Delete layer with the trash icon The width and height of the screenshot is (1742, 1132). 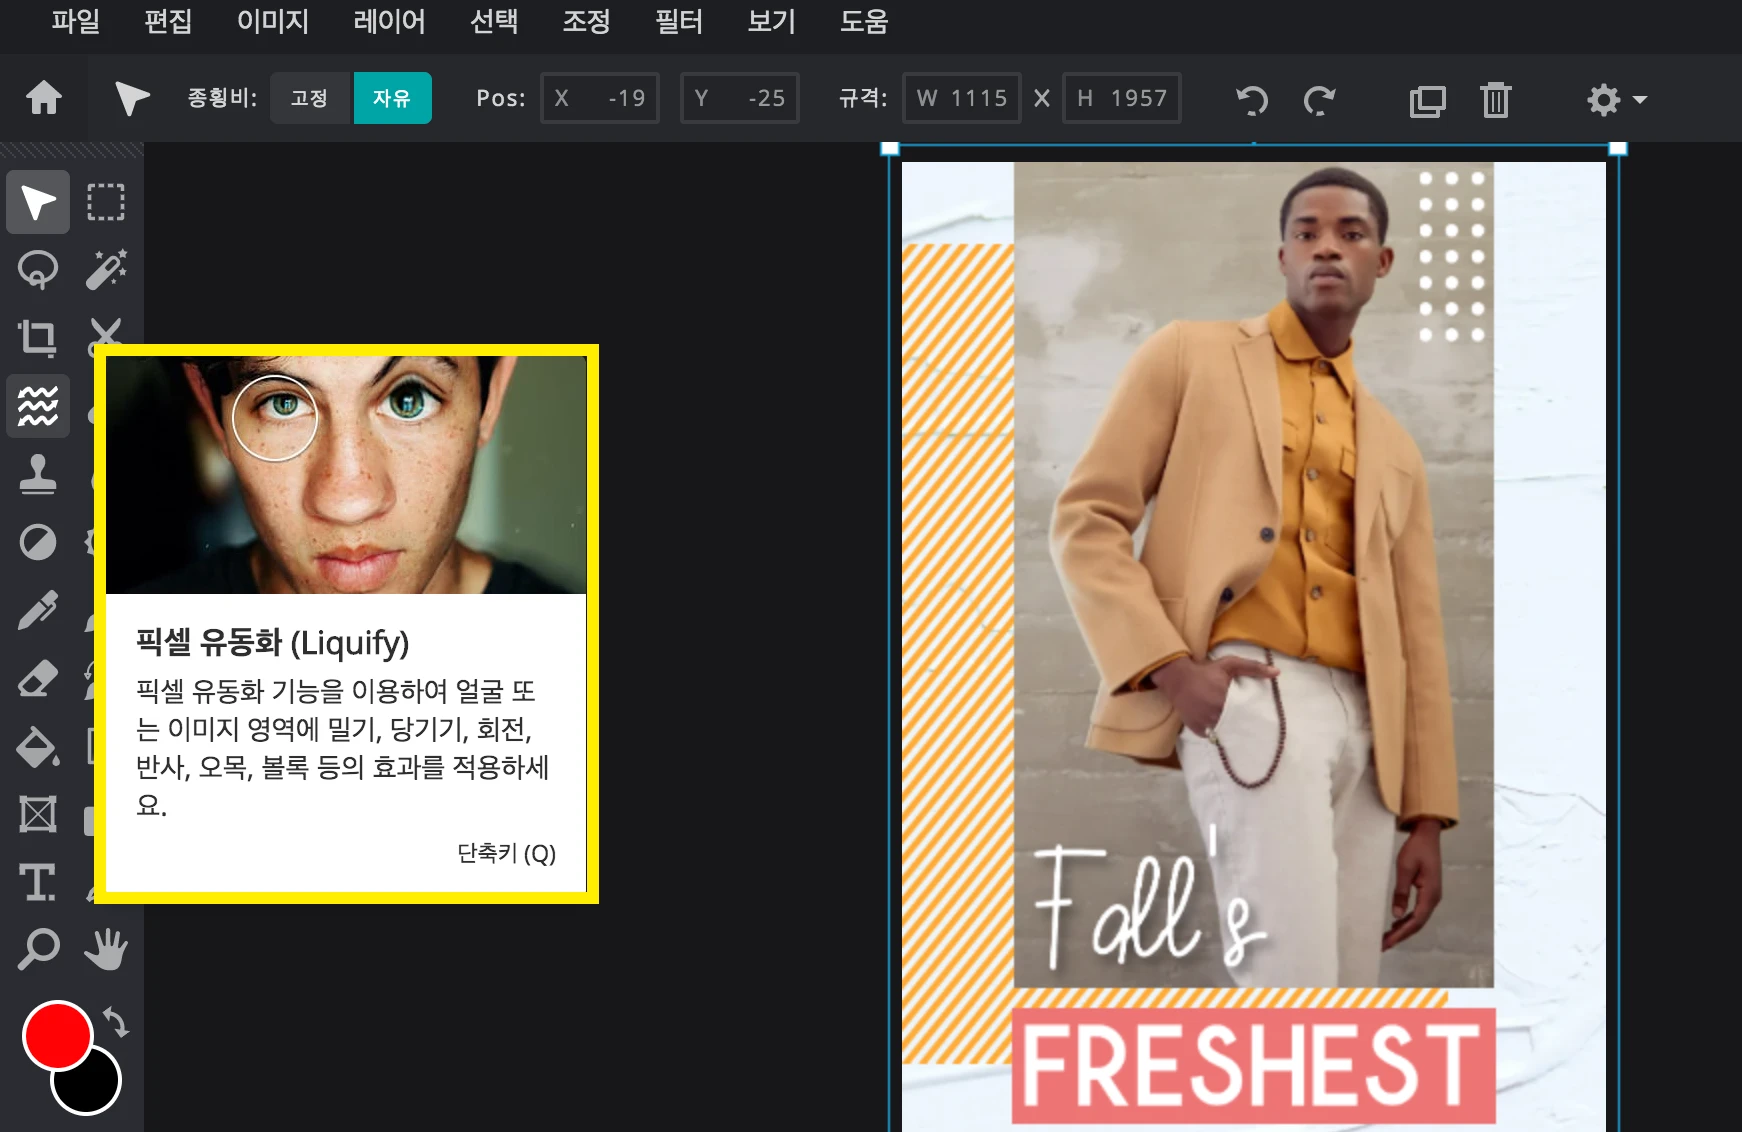(1495, 99)
